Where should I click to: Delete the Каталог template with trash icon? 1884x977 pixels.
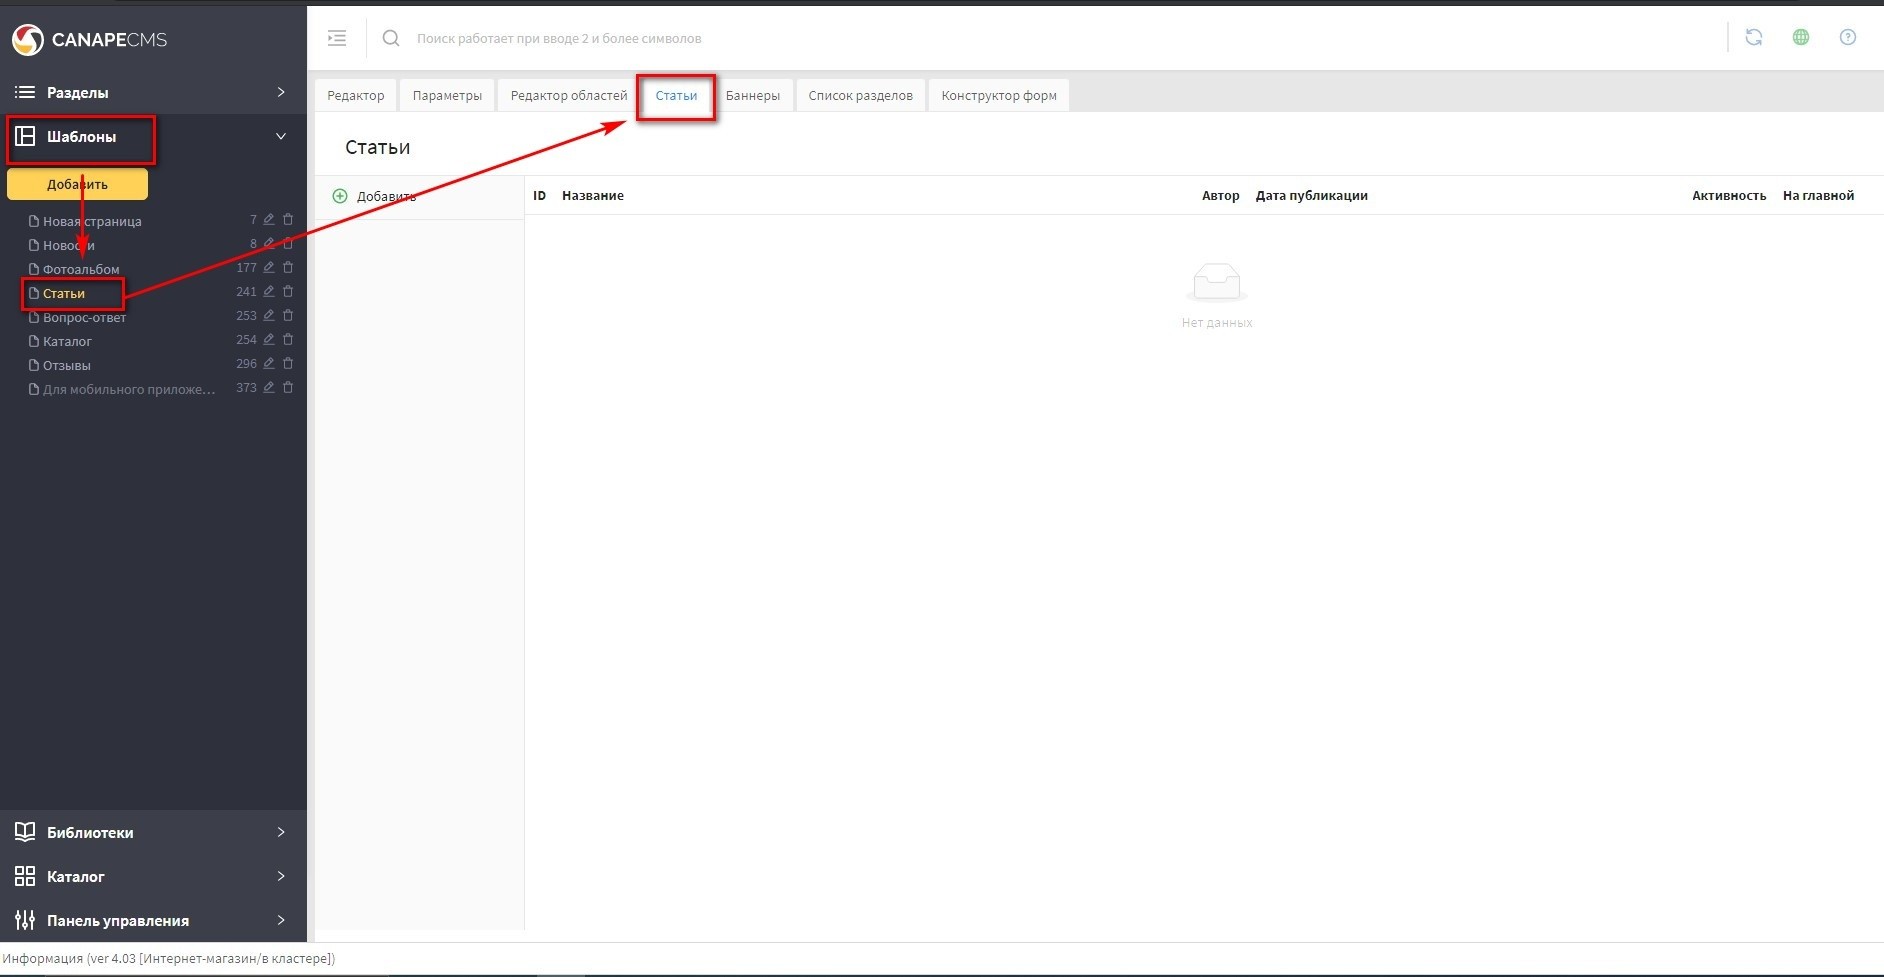tap(288, 340)
